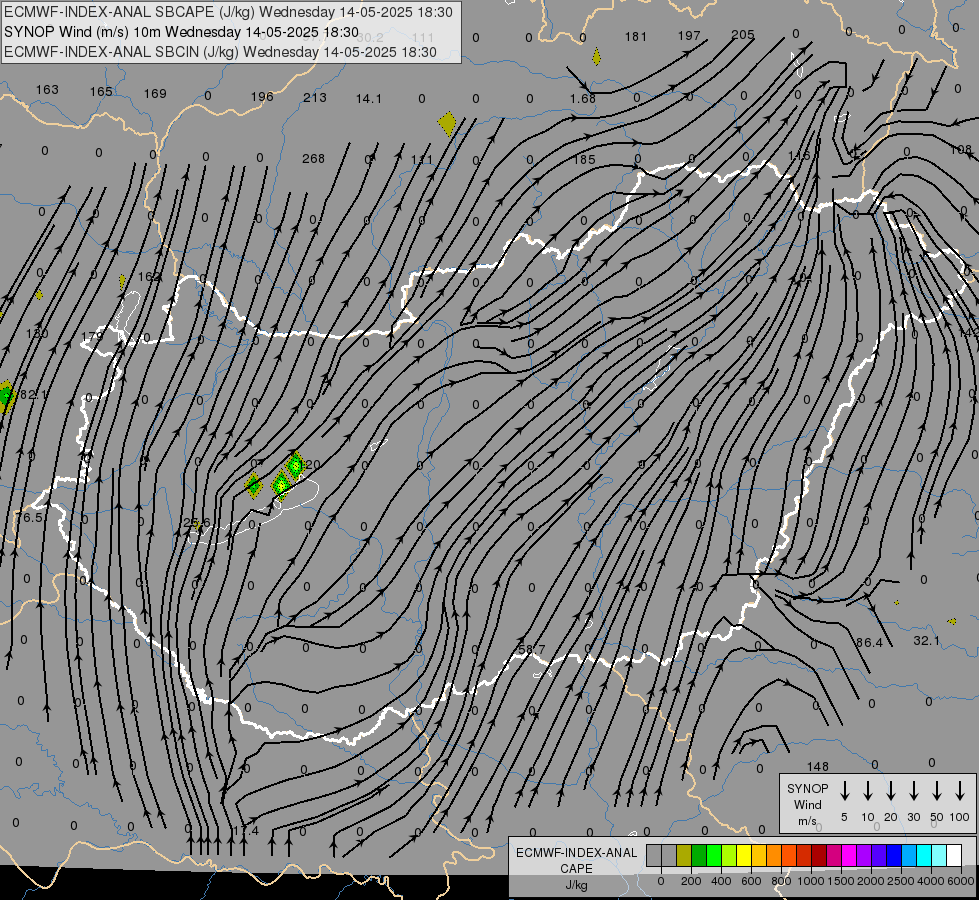Click the 58.7 value near southern border
The image size is (979, 900).
pos(531,650)
